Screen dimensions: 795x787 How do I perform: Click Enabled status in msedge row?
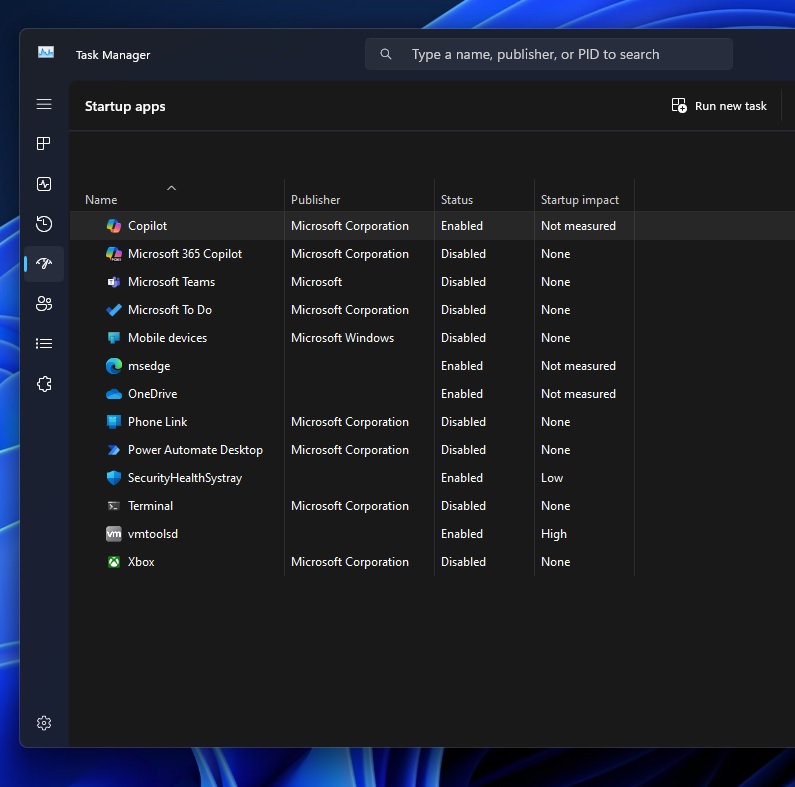pyautogui.click(x=462, y=366)
